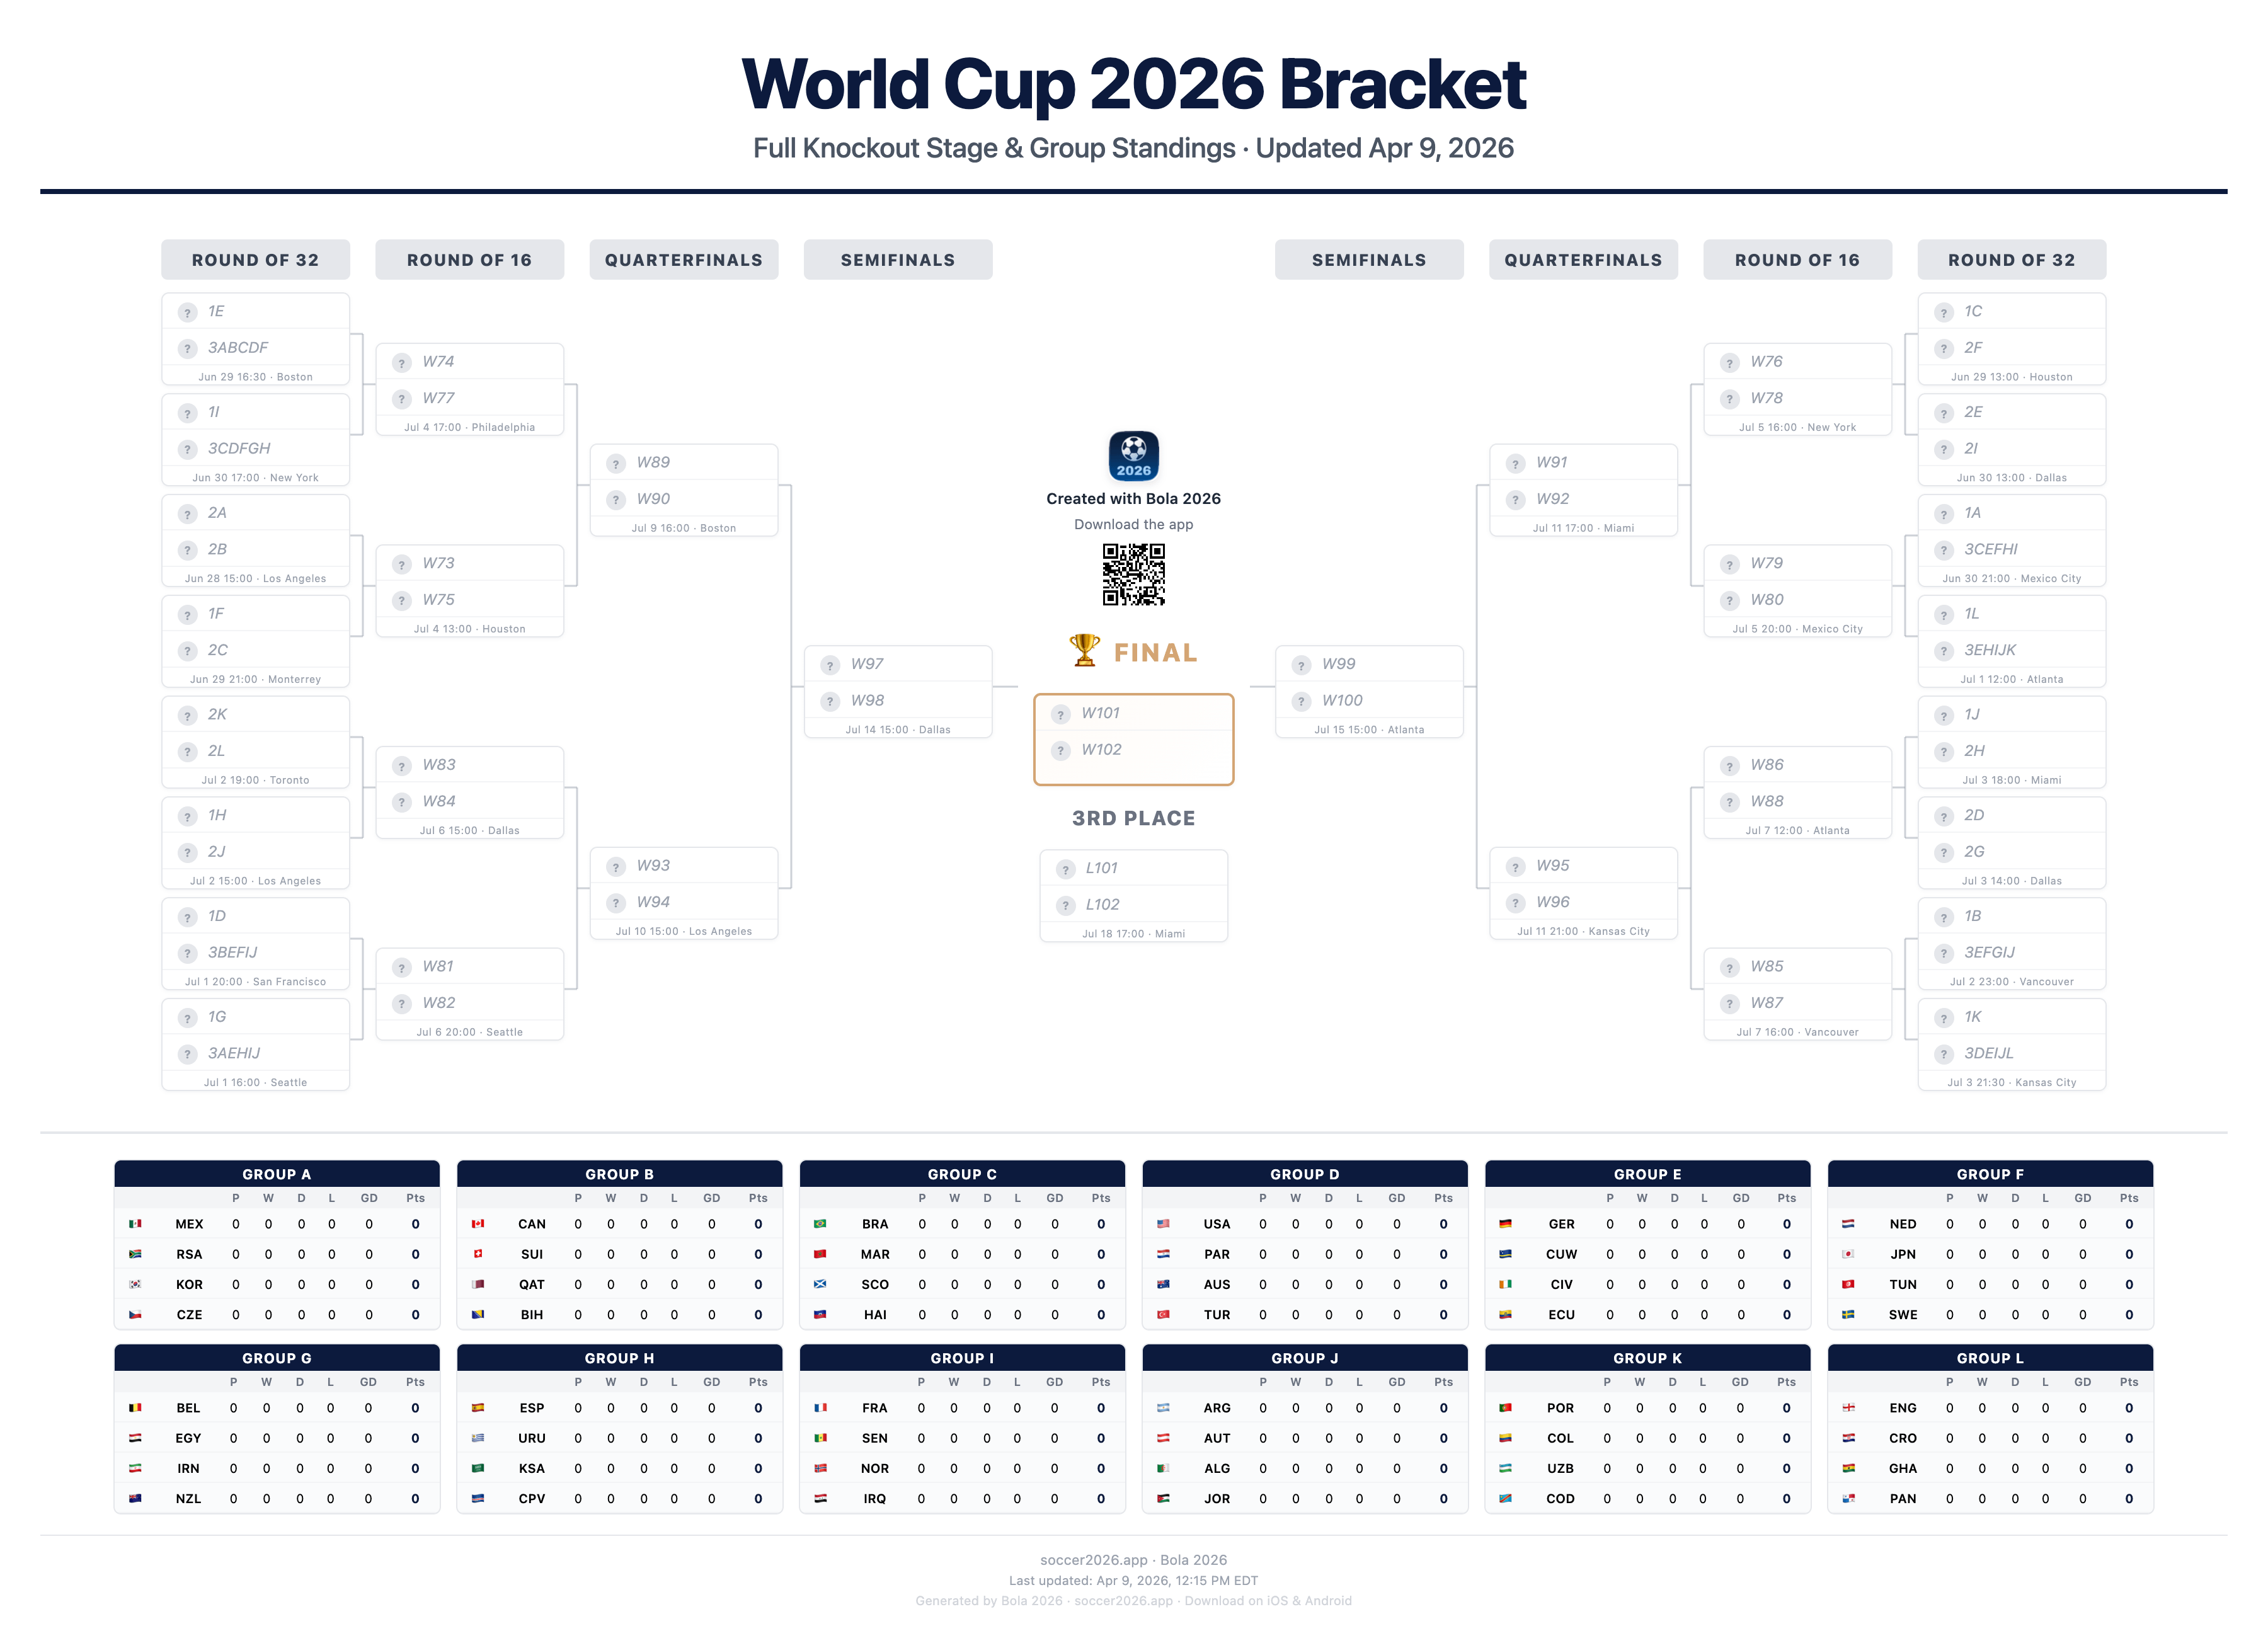Image resolution: width=2268 pixels, height=1648 pixels.
Task: Click the question mark placeholder beside W101
Action: tap(1061, 714)
